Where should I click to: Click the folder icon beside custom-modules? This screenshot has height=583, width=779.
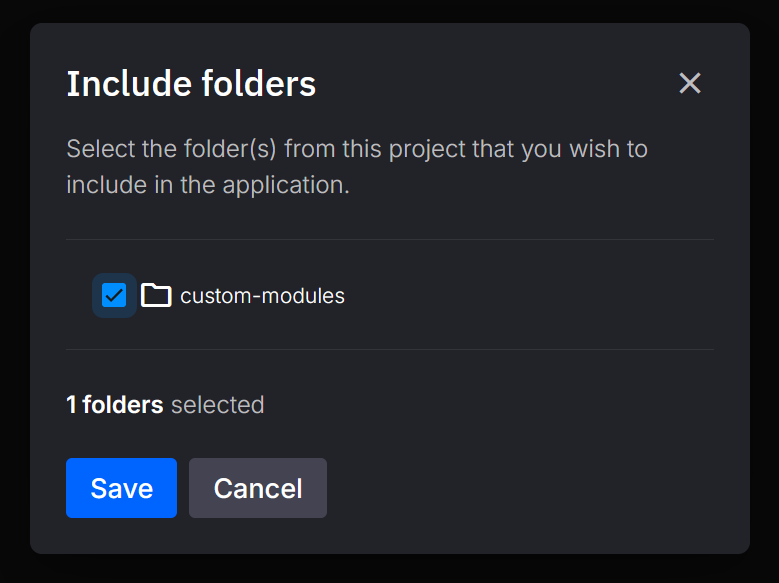point(156,295)
